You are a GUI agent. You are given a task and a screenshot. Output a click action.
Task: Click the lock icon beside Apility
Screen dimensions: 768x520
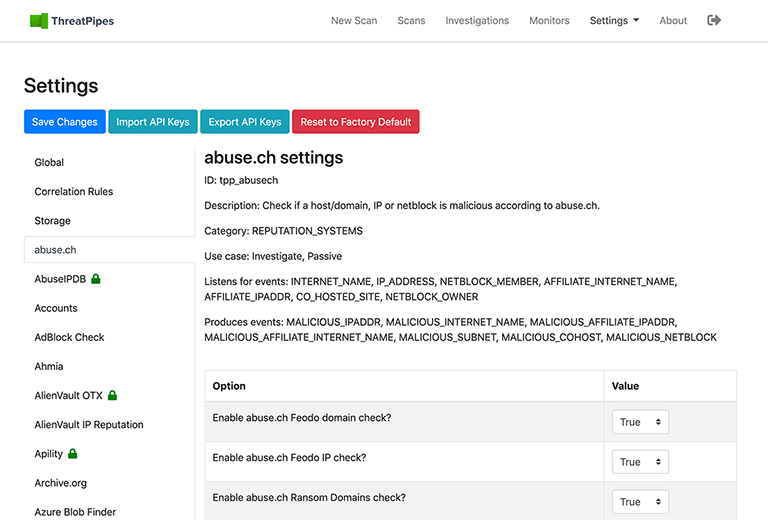click(x=73, y=454)
